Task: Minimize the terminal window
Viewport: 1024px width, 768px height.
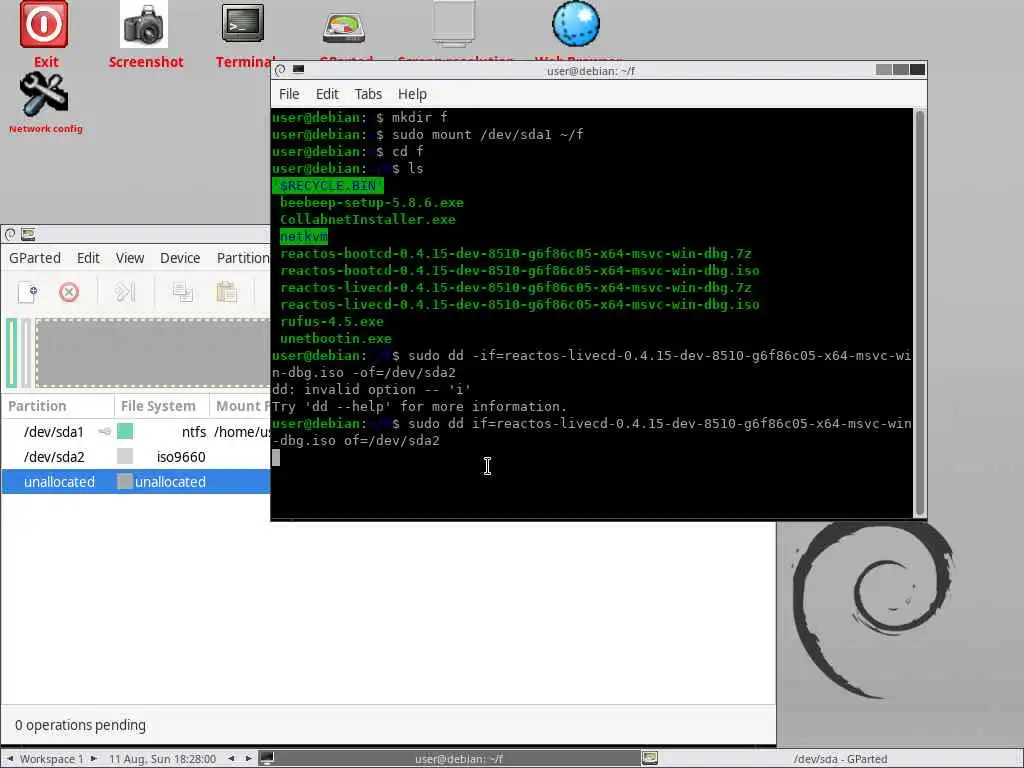Action: [x=884, y=69]
